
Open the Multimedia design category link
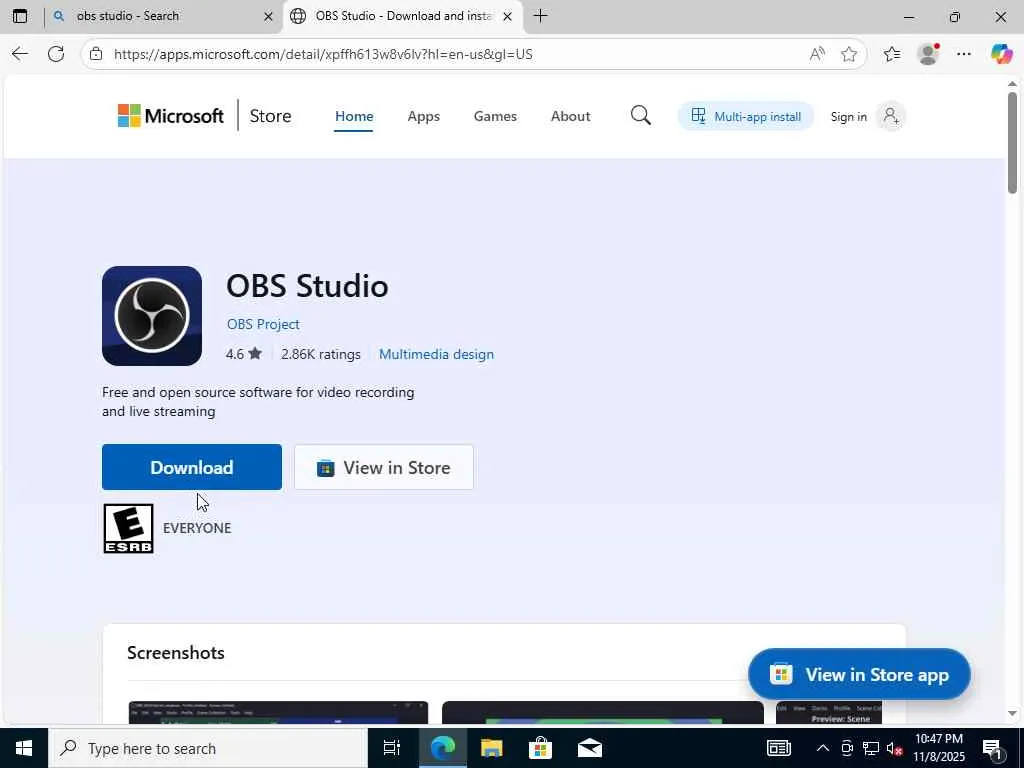(x=436, y=355)
